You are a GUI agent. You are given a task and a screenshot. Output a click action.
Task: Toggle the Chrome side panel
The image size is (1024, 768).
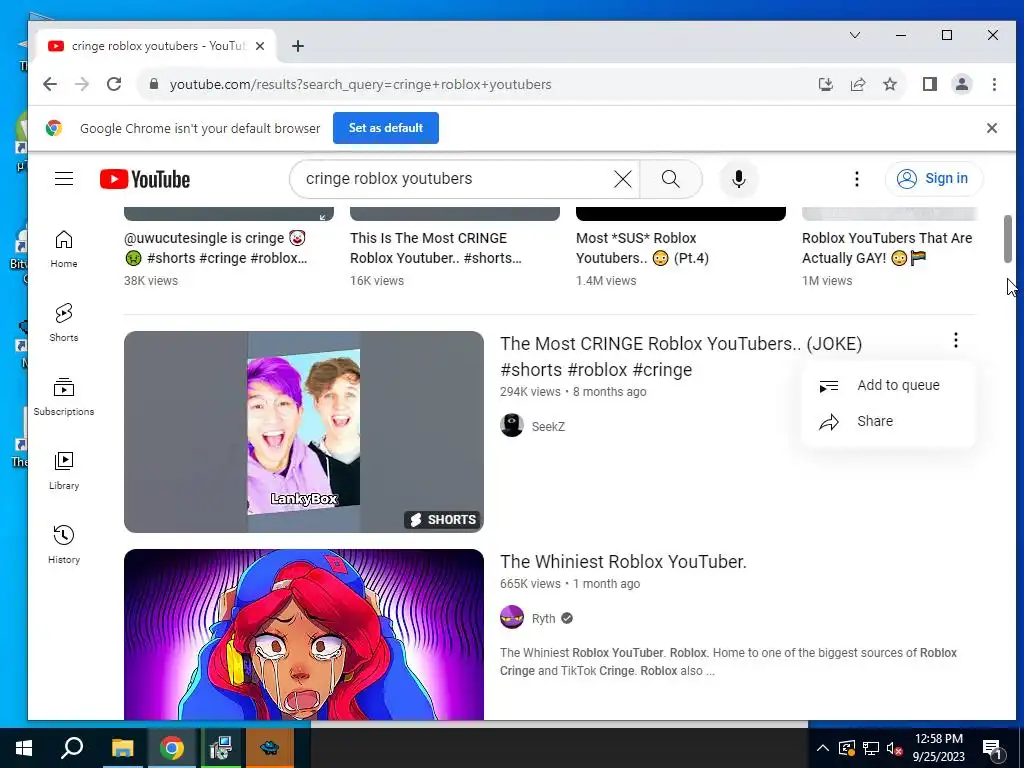pyautogui.click(x=930, y=84)
